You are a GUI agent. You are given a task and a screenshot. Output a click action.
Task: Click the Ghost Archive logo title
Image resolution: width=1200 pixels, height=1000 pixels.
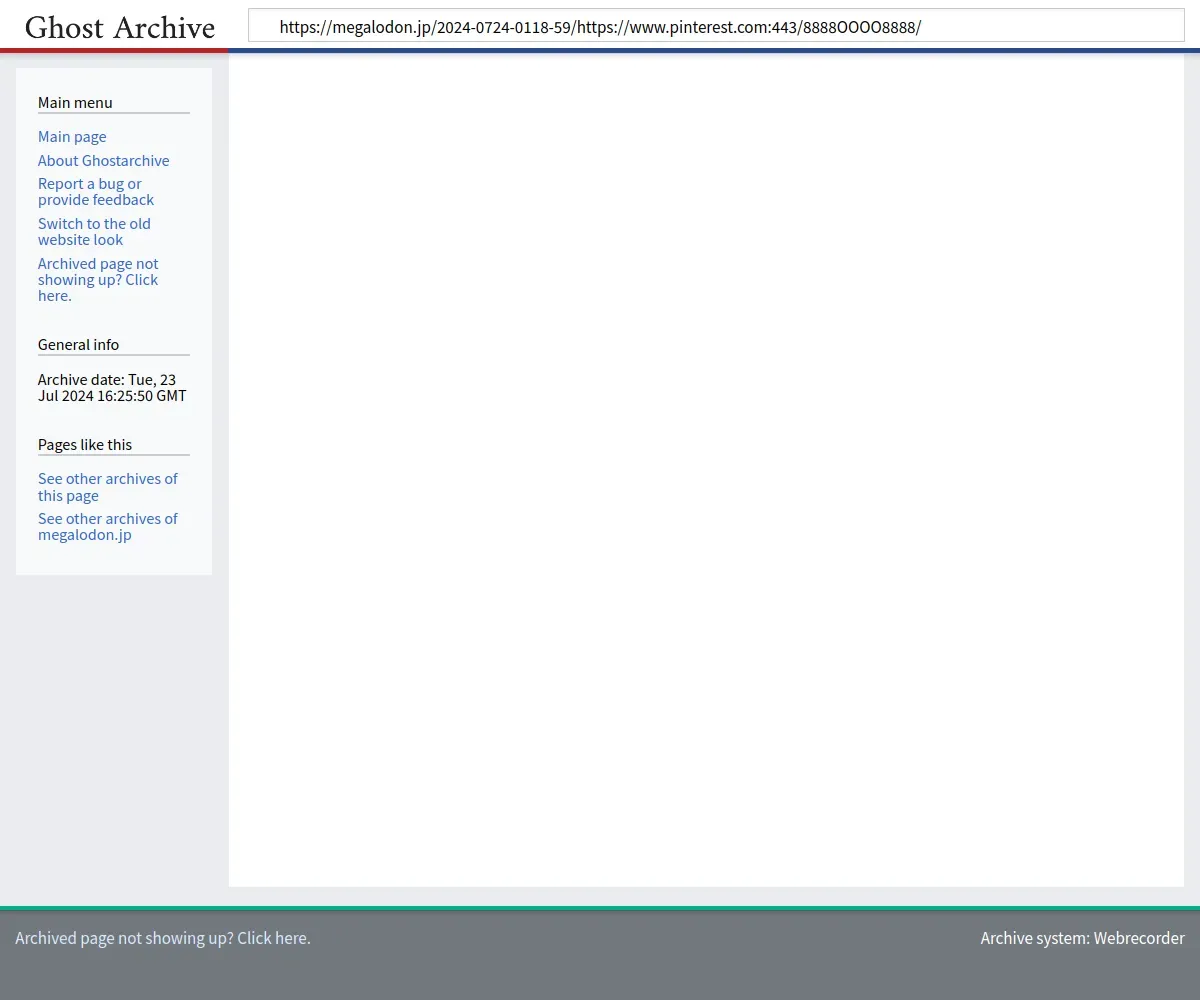tap(120, 27)
